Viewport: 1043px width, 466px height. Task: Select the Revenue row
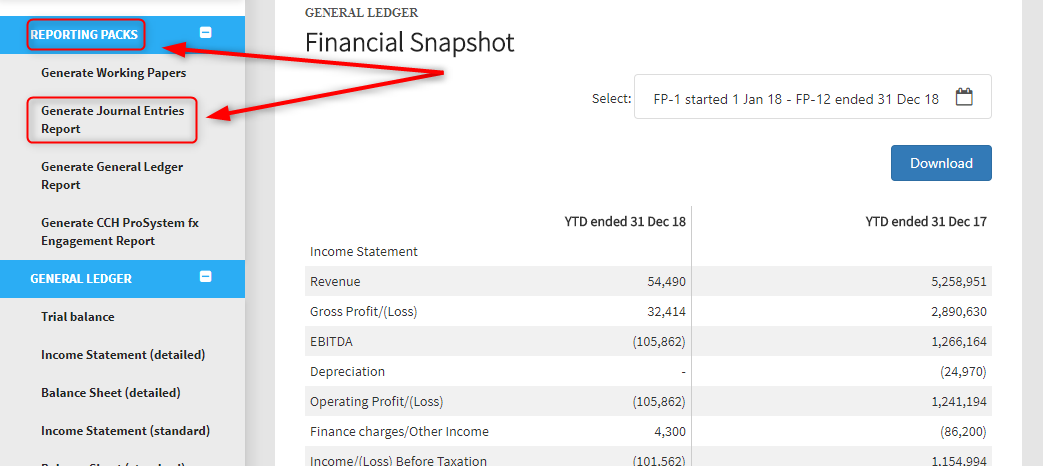coord(648,281)
